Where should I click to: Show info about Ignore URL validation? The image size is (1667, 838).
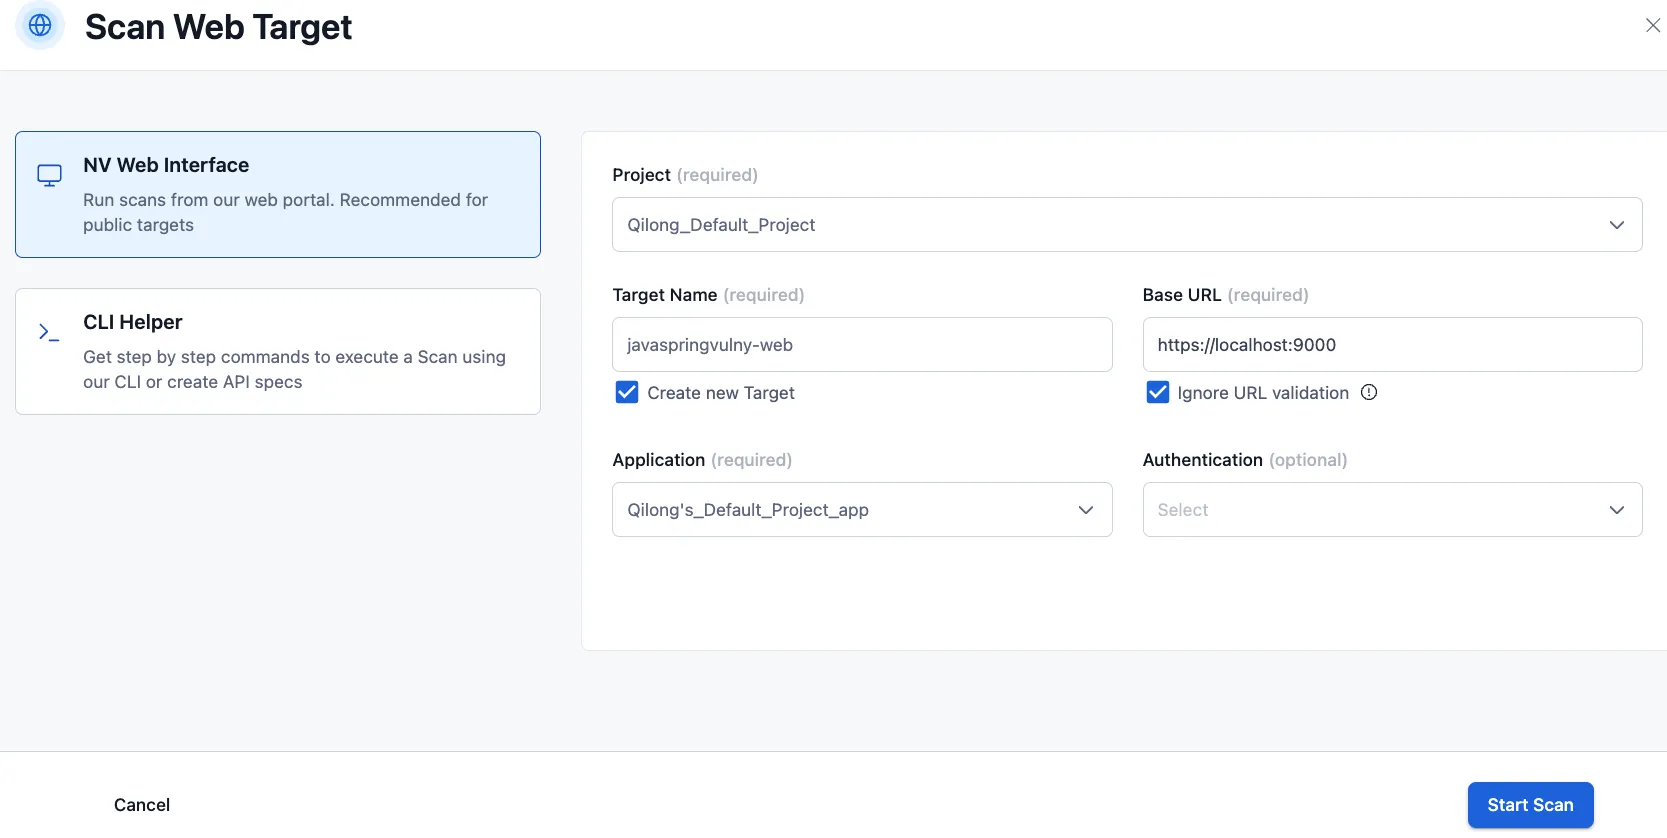click(1369, 392)
